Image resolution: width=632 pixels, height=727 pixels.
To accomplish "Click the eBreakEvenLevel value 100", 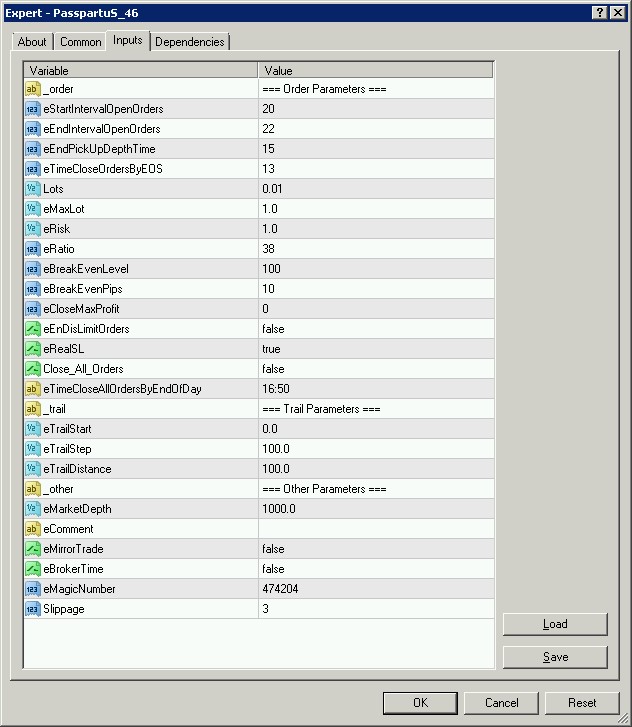I will 271,268.
